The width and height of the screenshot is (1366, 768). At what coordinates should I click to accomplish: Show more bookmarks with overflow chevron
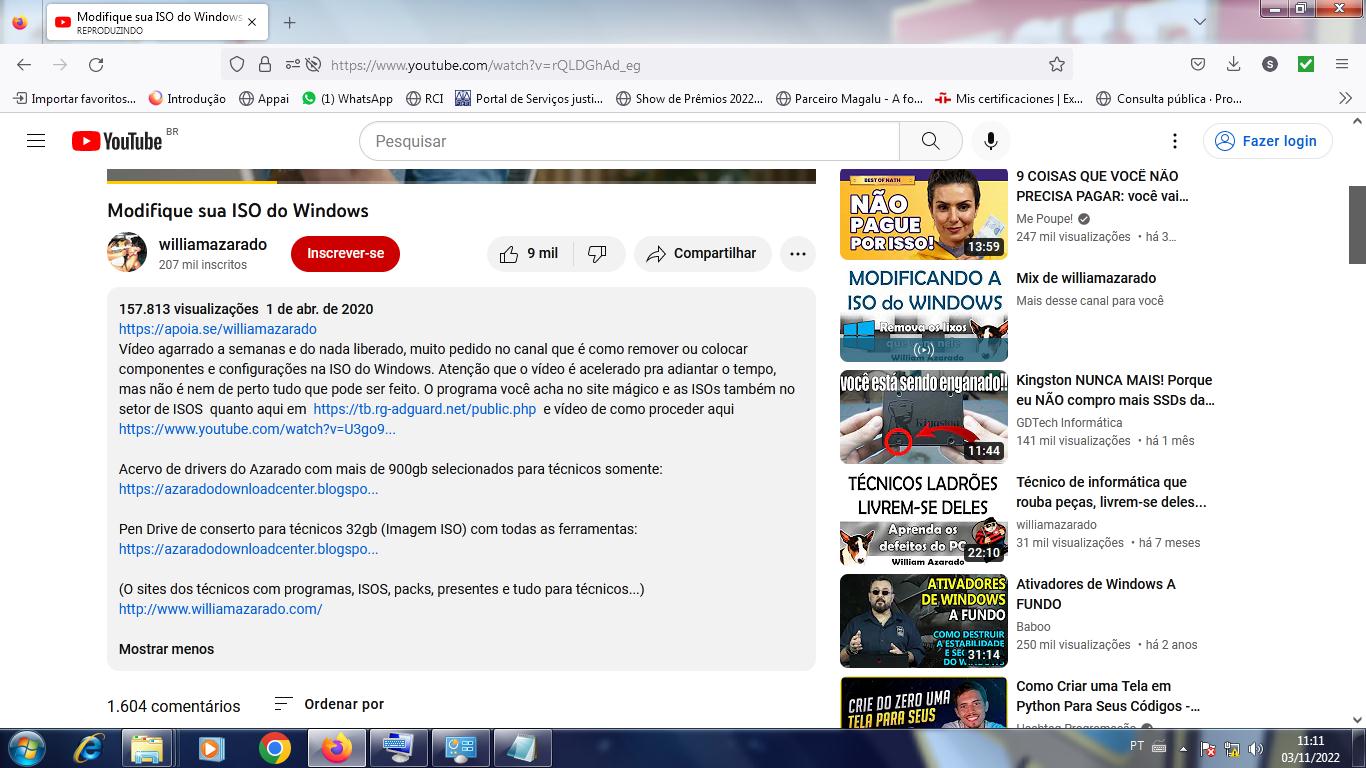coord(1345,99)
